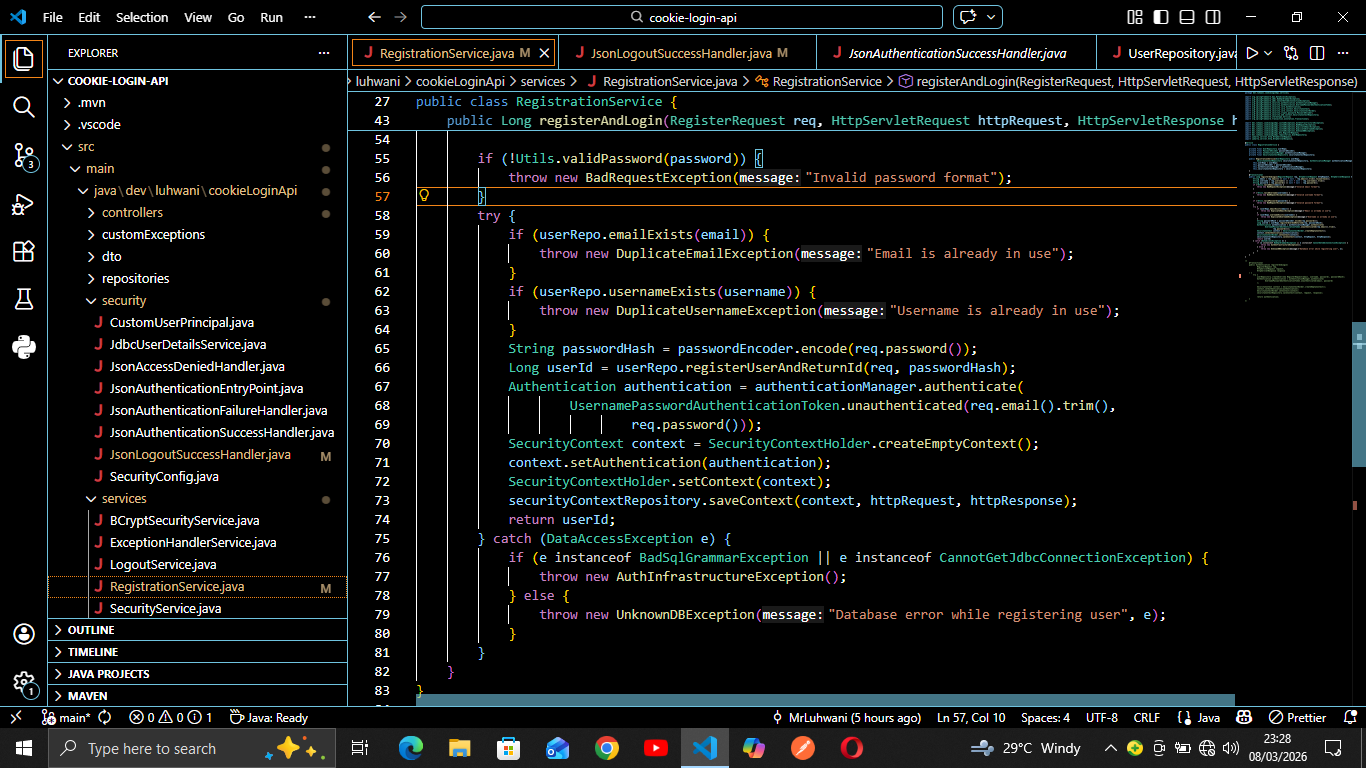This screenshot has height=768, width=1366.
Task: Click the lightbulb code action on line 57
Action: tap(423, 196)
